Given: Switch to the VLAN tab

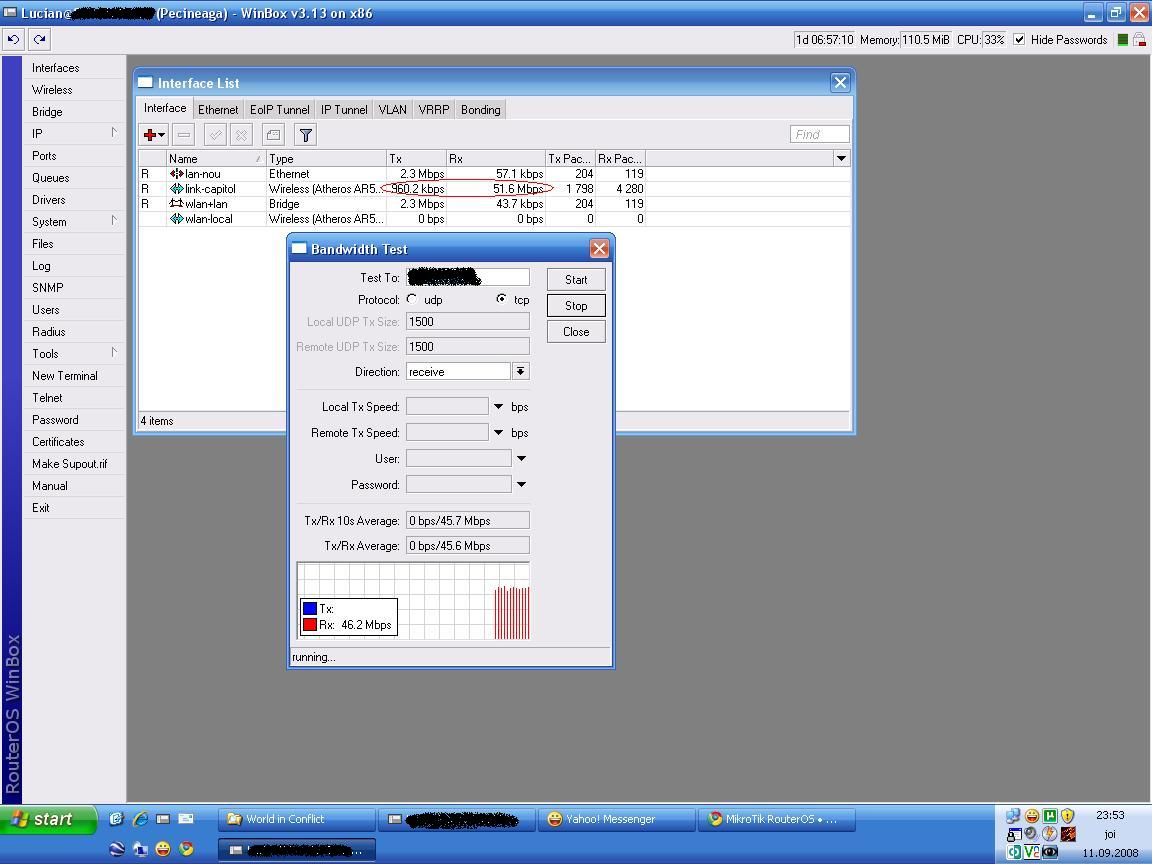Looking at the screenshot, I should click(x=392, y=109).
